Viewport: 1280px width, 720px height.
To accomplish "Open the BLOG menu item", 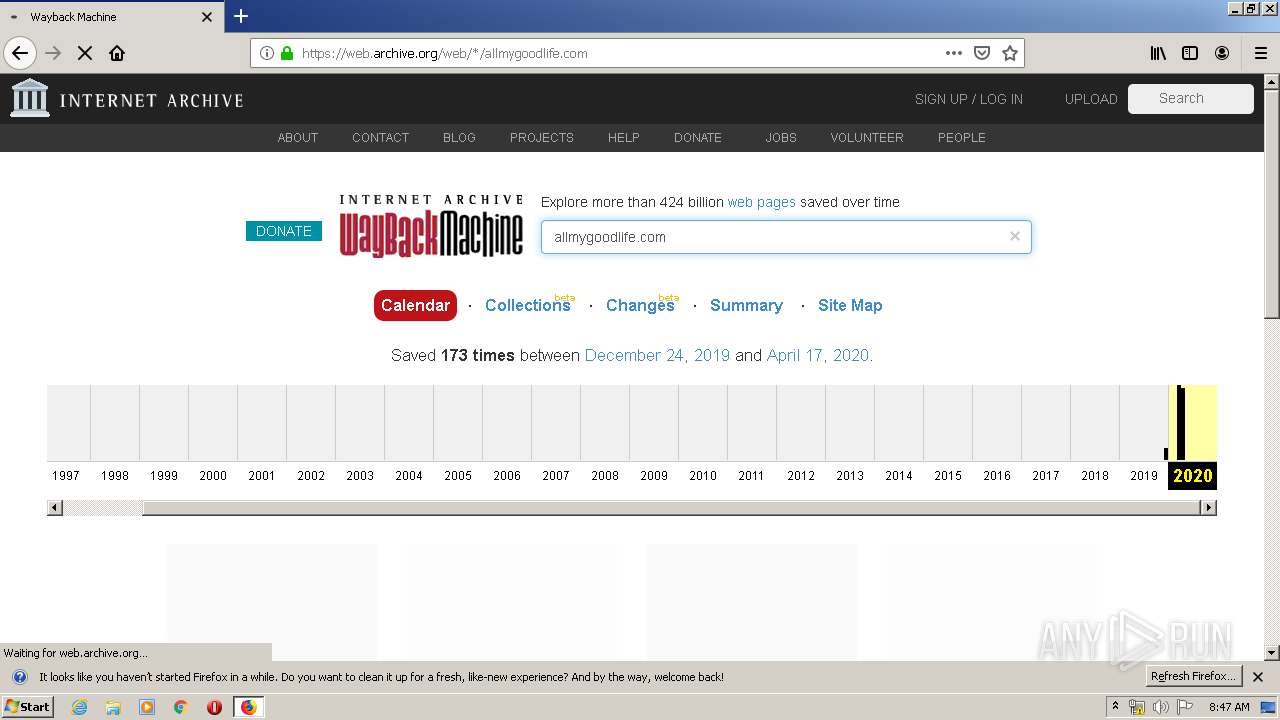I will click(x=459, y=138).
